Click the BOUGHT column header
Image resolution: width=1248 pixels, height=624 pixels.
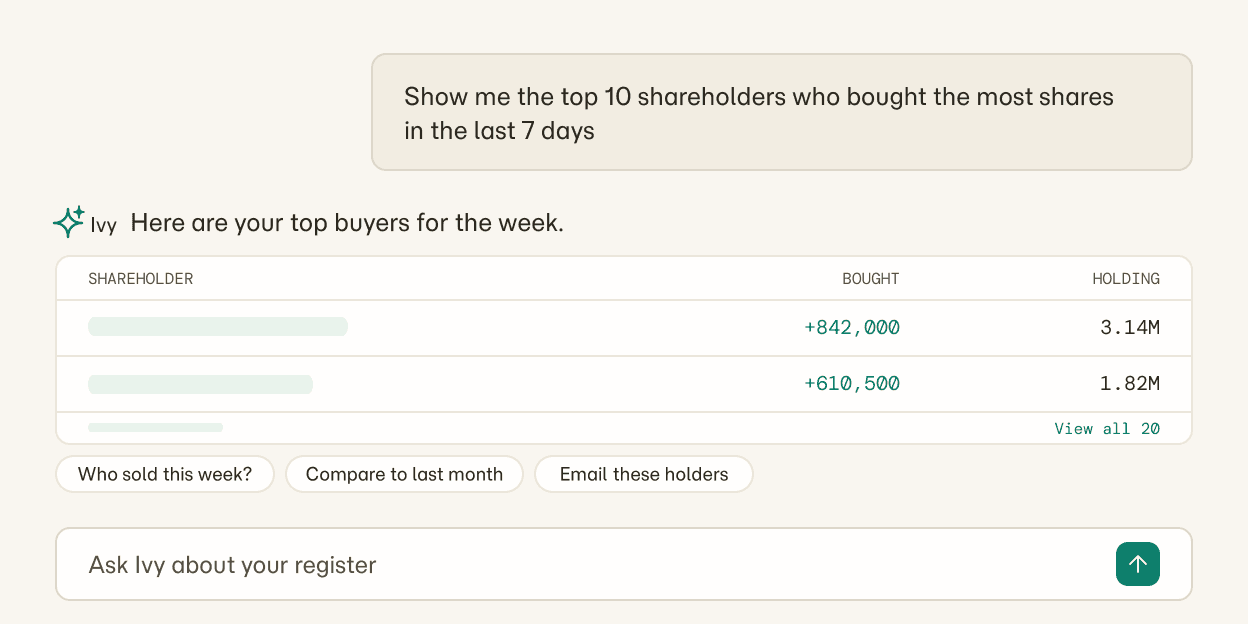870,279
